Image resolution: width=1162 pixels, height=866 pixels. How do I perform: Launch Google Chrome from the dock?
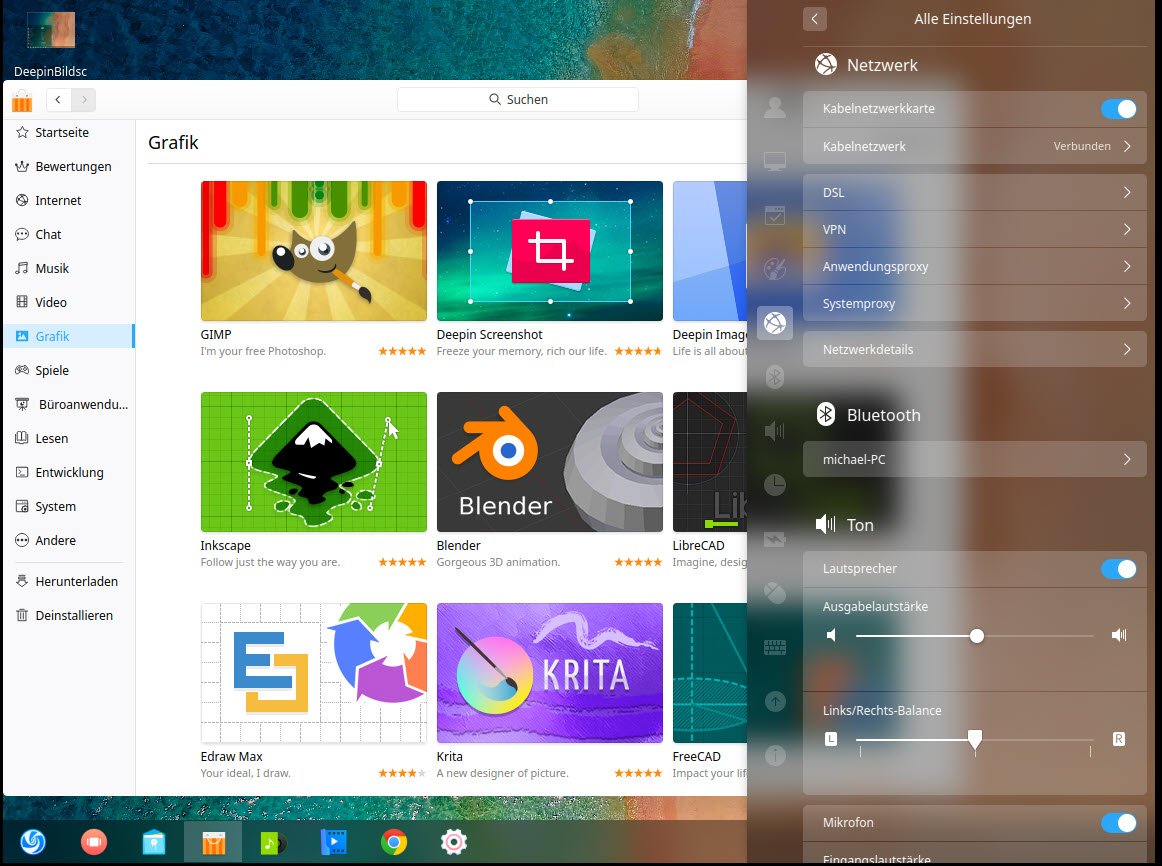pyautogui.click(x=394, y=842)
